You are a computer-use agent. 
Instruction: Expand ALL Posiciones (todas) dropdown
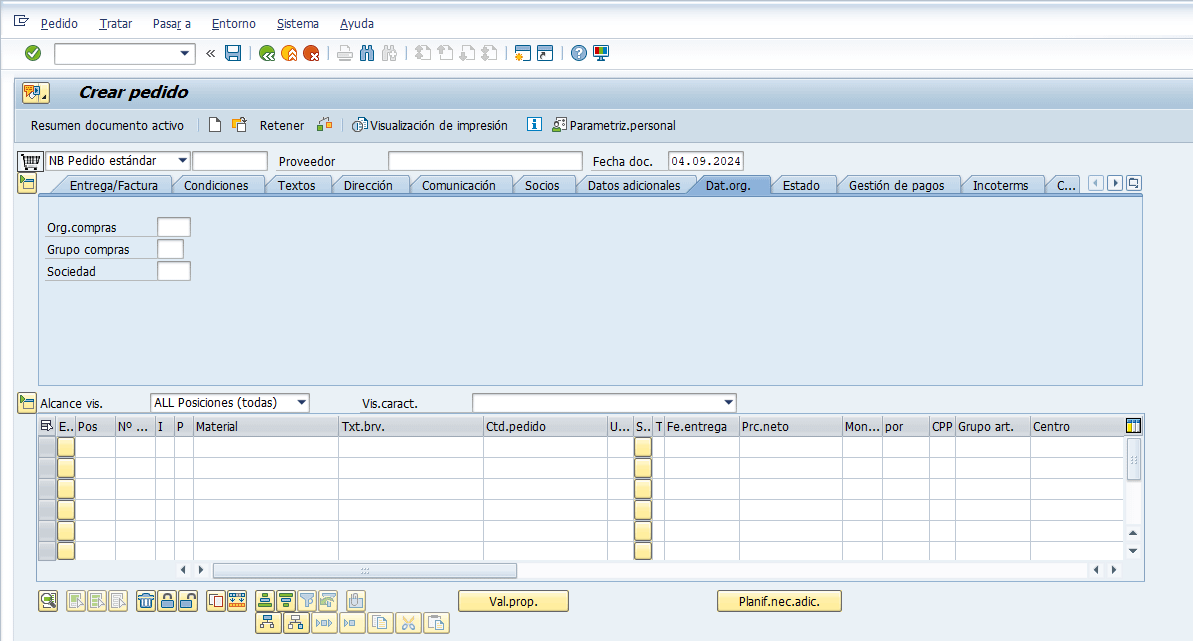pos(302,403)
